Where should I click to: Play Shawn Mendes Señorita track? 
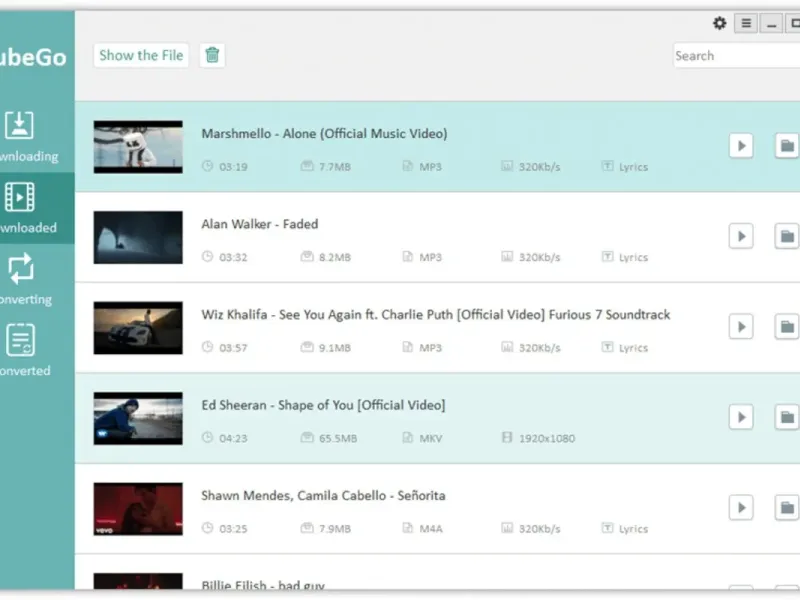[x=741, y=507]
